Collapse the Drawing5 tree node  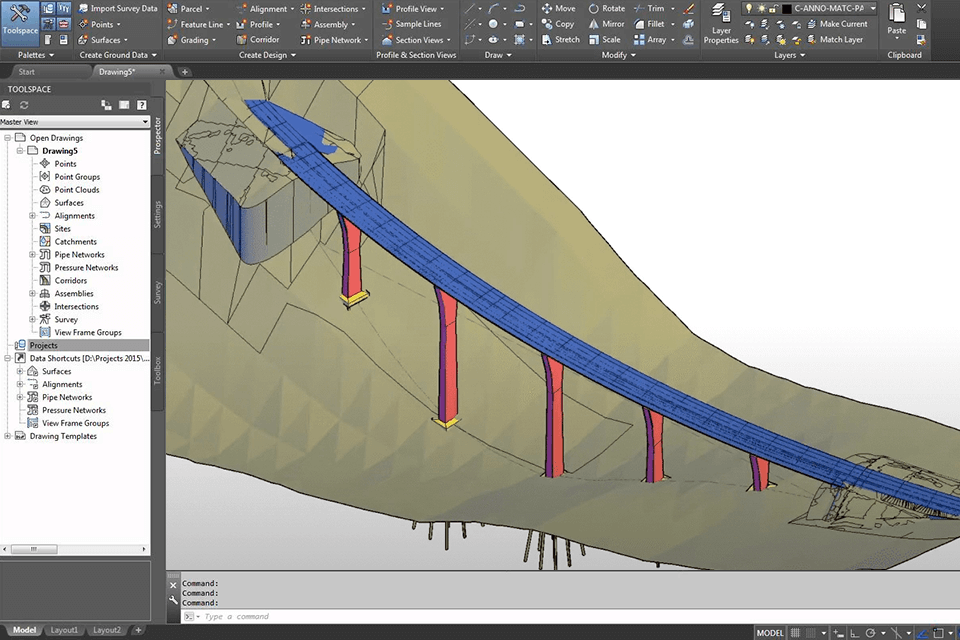click(20, 151)
